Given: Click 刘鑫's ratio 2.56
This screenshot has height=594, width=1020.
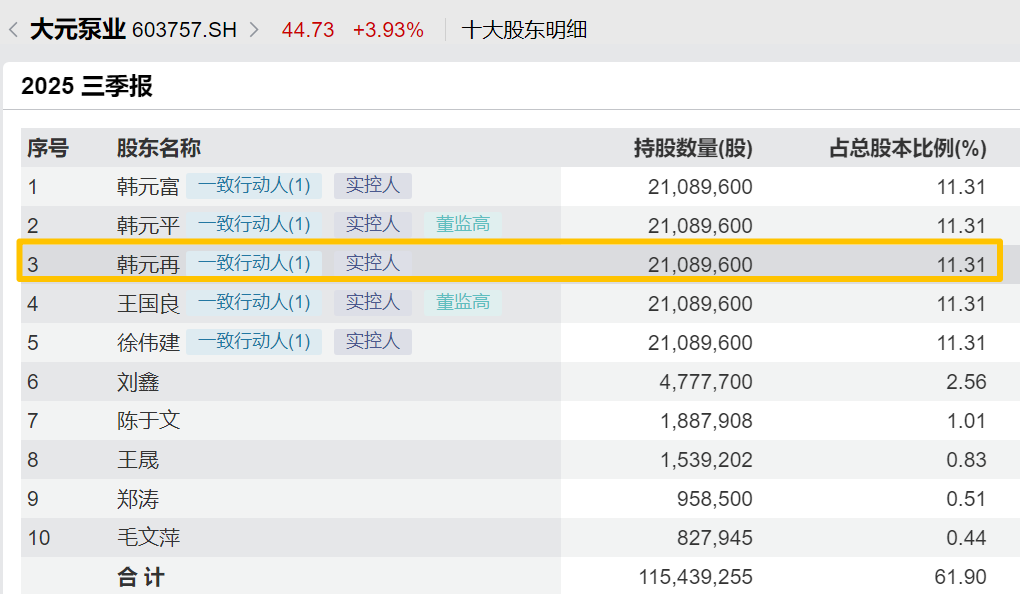Looking at the screenshot, I should [966, 382].
